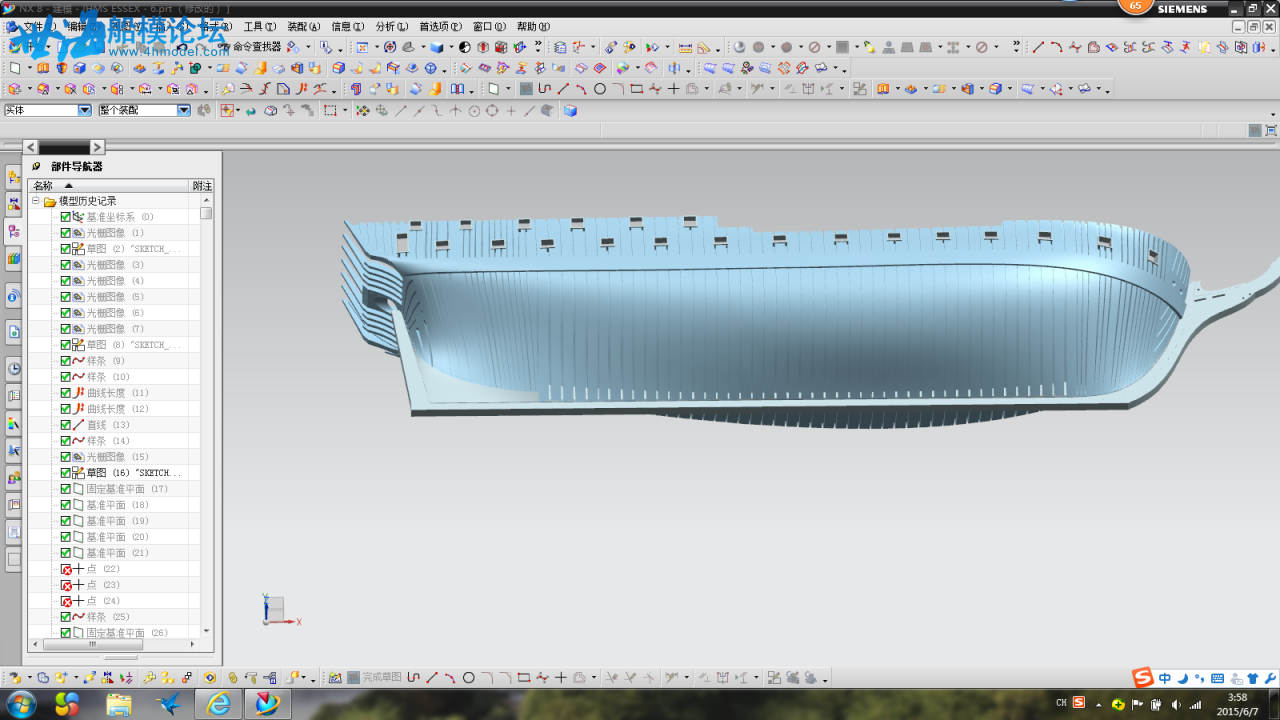Click the Line curve tool icon

[x=1038, y=47]
